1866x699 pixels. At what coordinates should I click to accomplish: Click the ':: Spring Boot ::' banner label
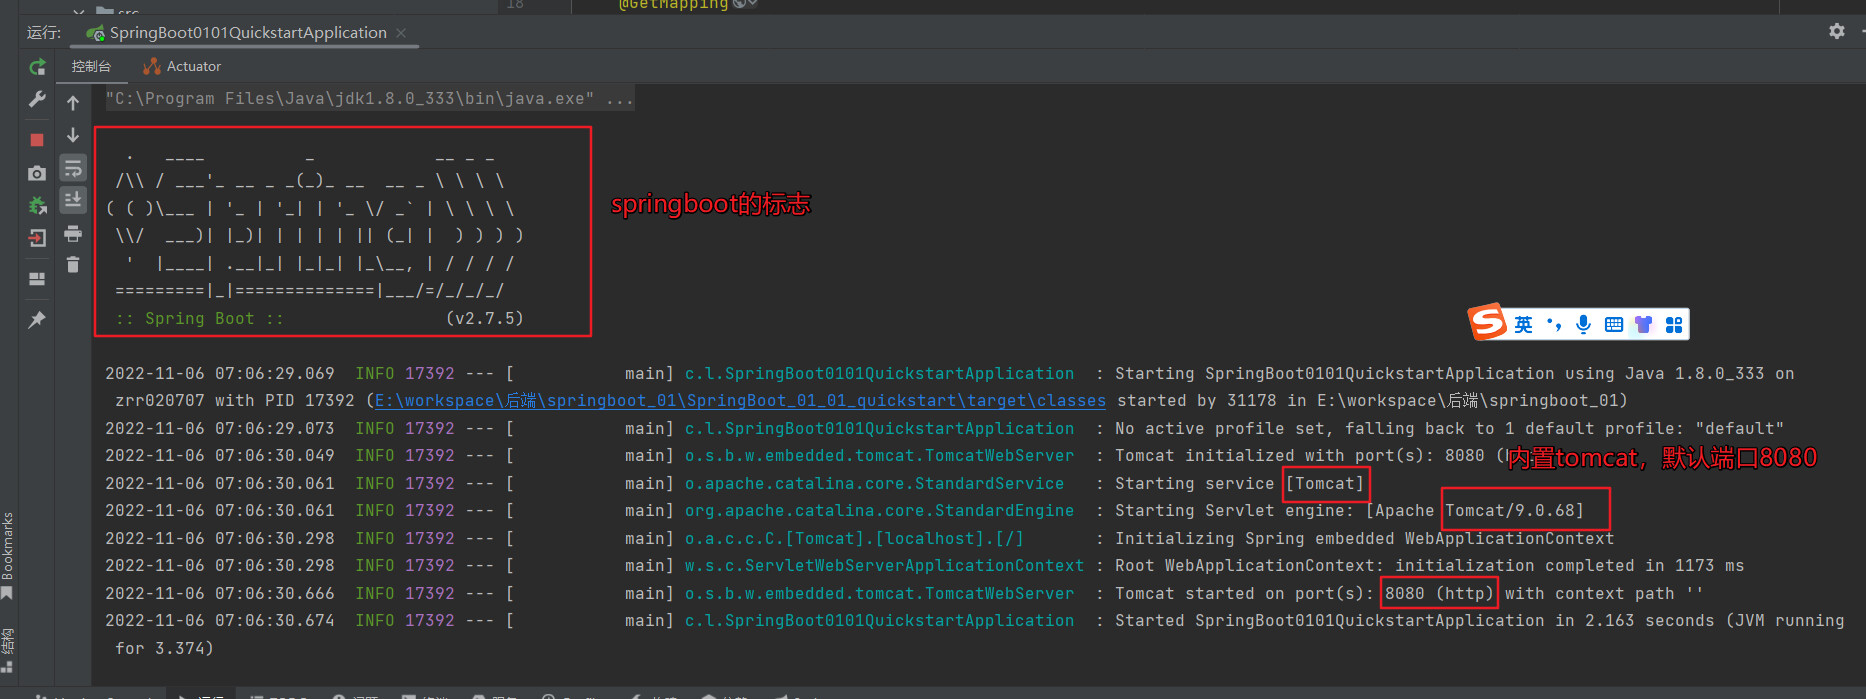click(199, 318)
